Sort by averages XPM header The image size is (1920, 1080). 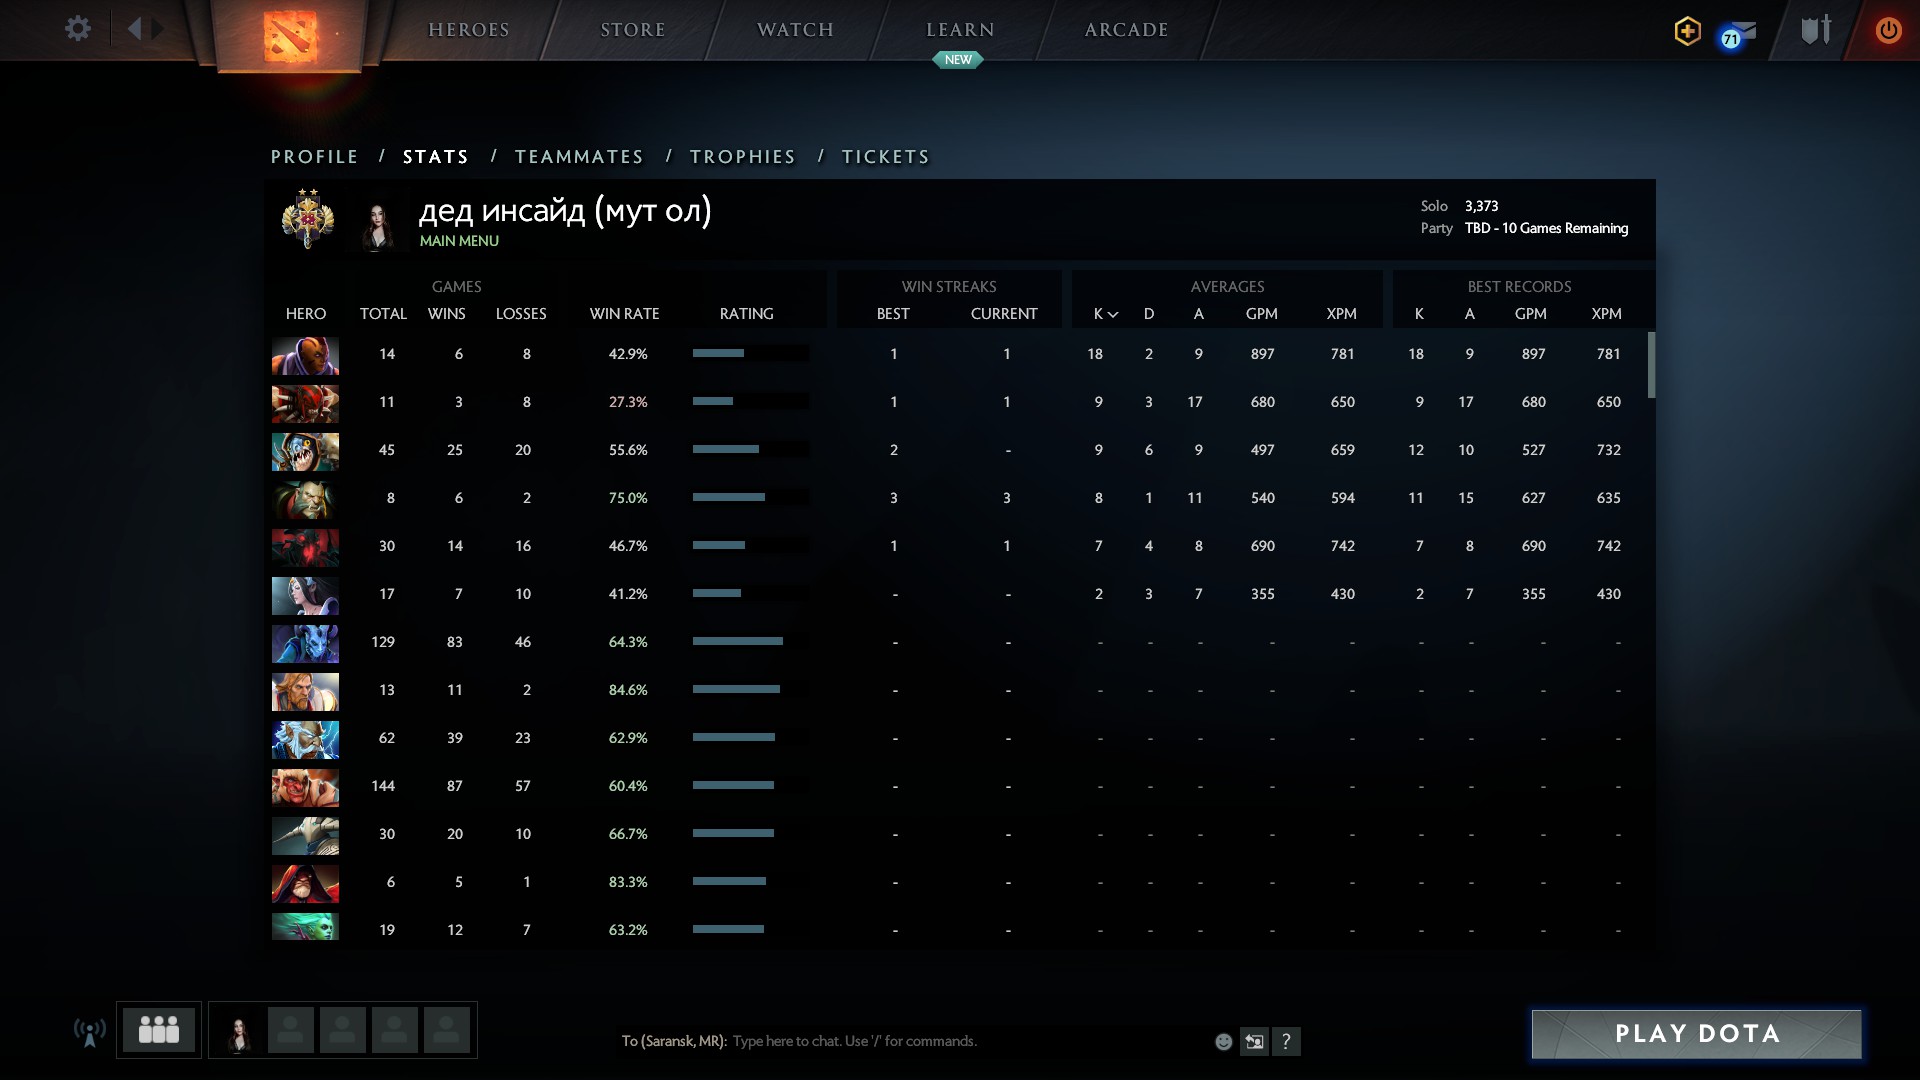(x=1341, y=314)
